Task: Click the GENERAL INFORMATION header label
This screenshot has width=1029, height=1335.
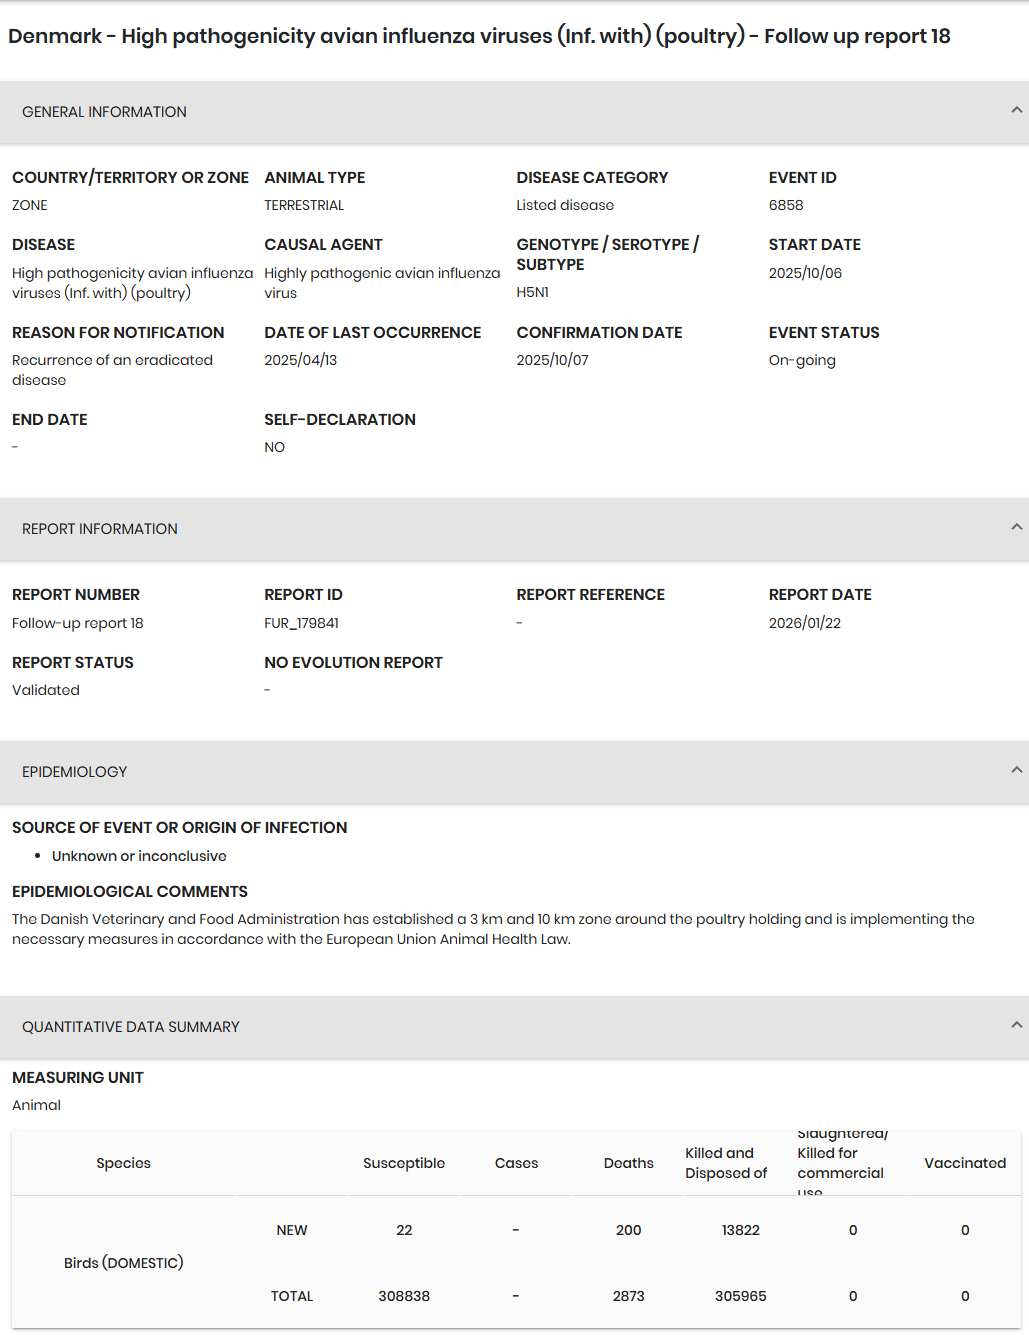Action: (x=104, y=112)
